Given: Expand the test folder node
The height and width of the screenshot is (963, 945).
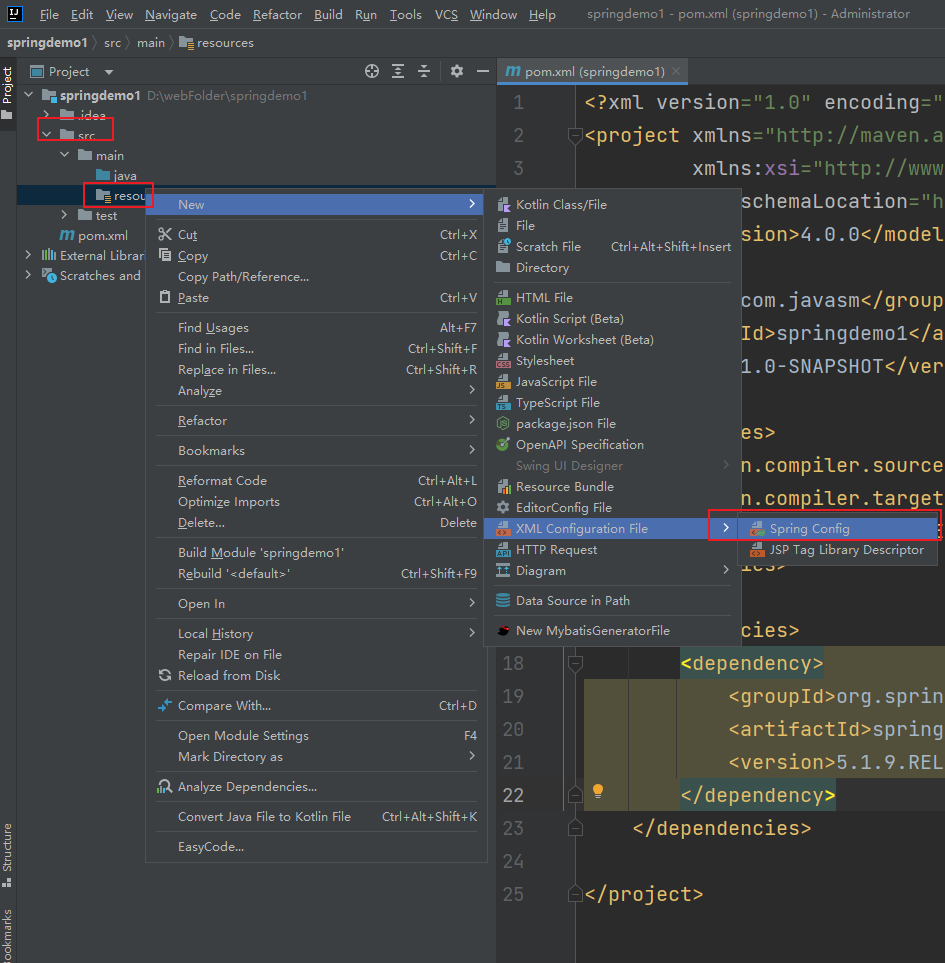Looking at the screenshot, I should pos(65,215).
